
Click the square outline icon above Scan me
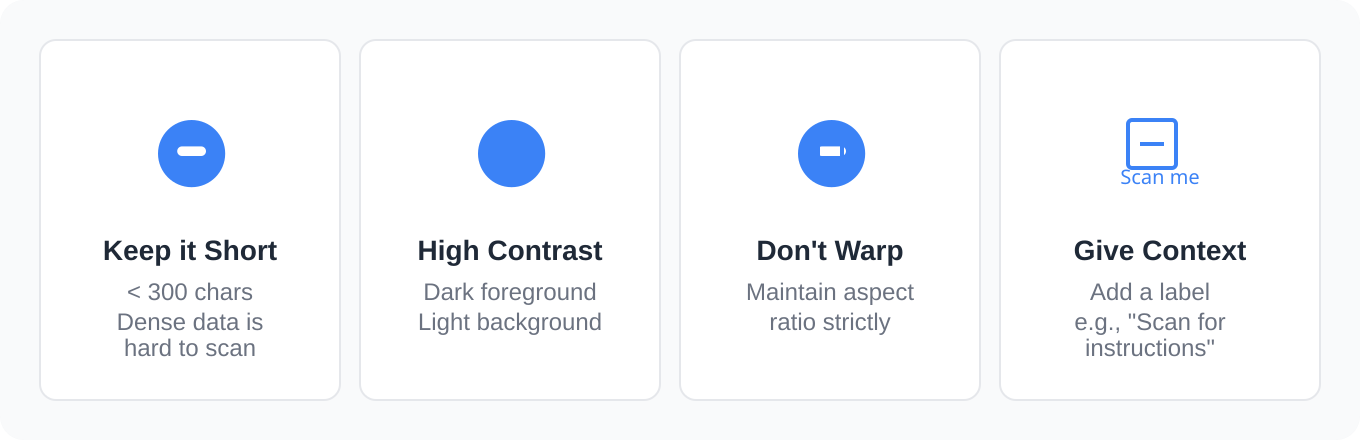(1151, 143)
